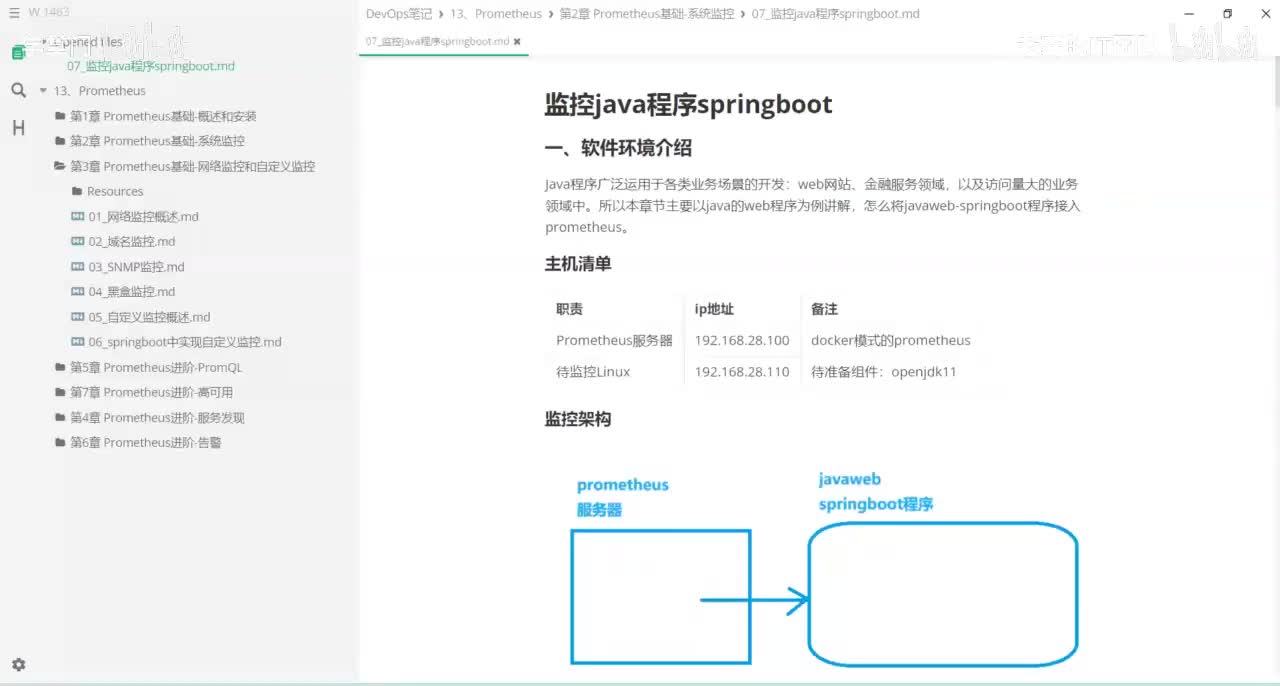Click the cell 192.168.28.100

coord(742,340)
